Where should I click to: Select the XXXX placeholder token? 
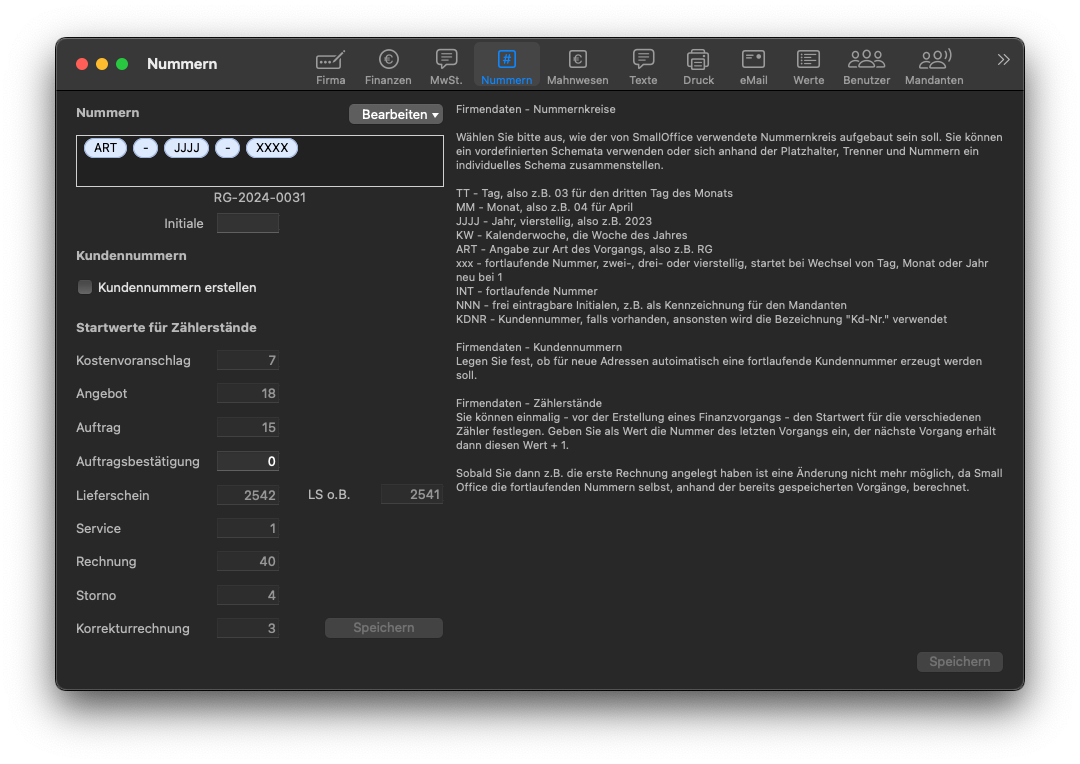tap(271, 148)
